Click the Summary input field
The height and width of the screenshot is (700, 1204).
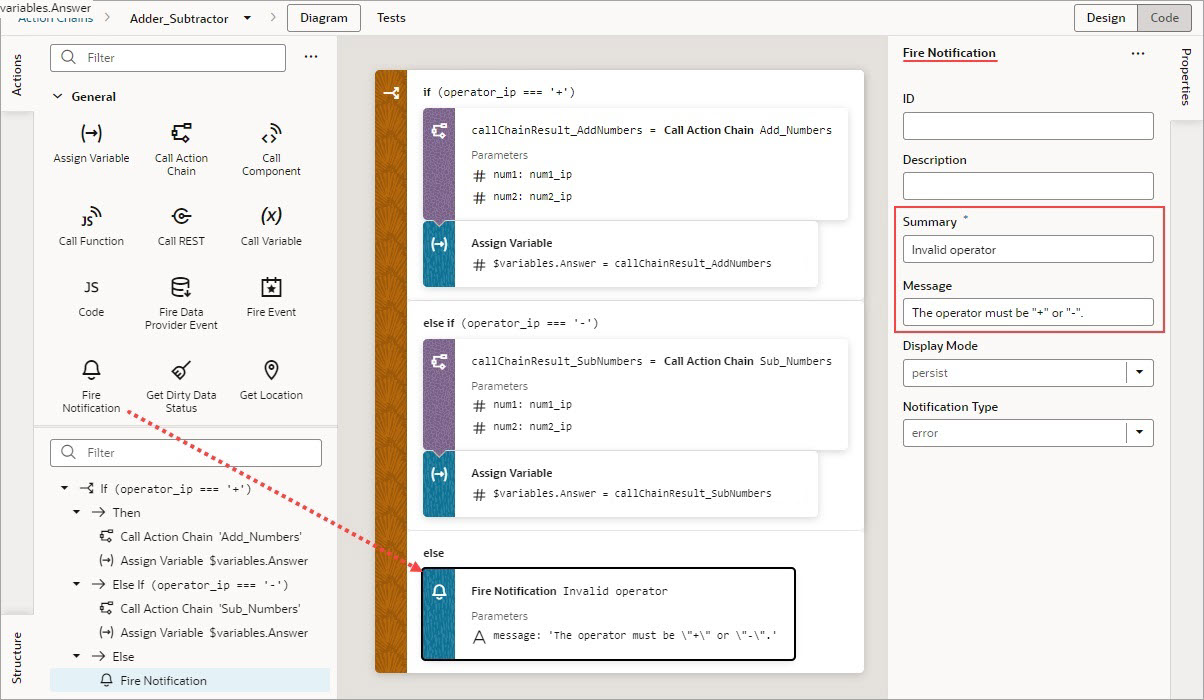tap(1028, 249)
